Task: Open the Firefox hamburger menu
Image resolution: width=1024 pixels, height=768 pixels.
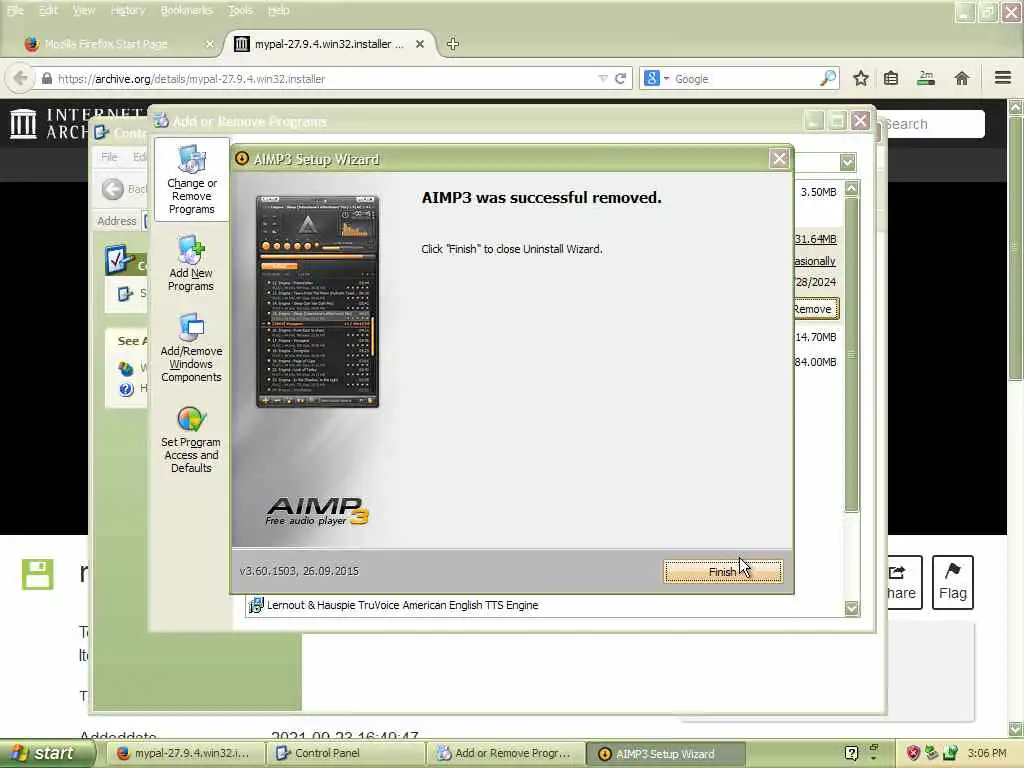Action: pos(1003,78)
